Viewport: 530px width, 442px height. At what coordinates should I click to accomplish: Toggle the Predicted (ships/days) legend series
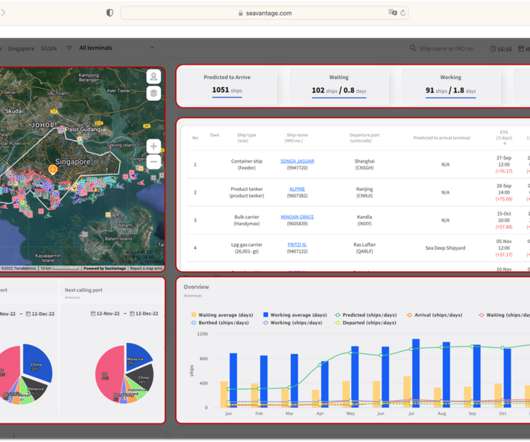[x=366, y=315]
